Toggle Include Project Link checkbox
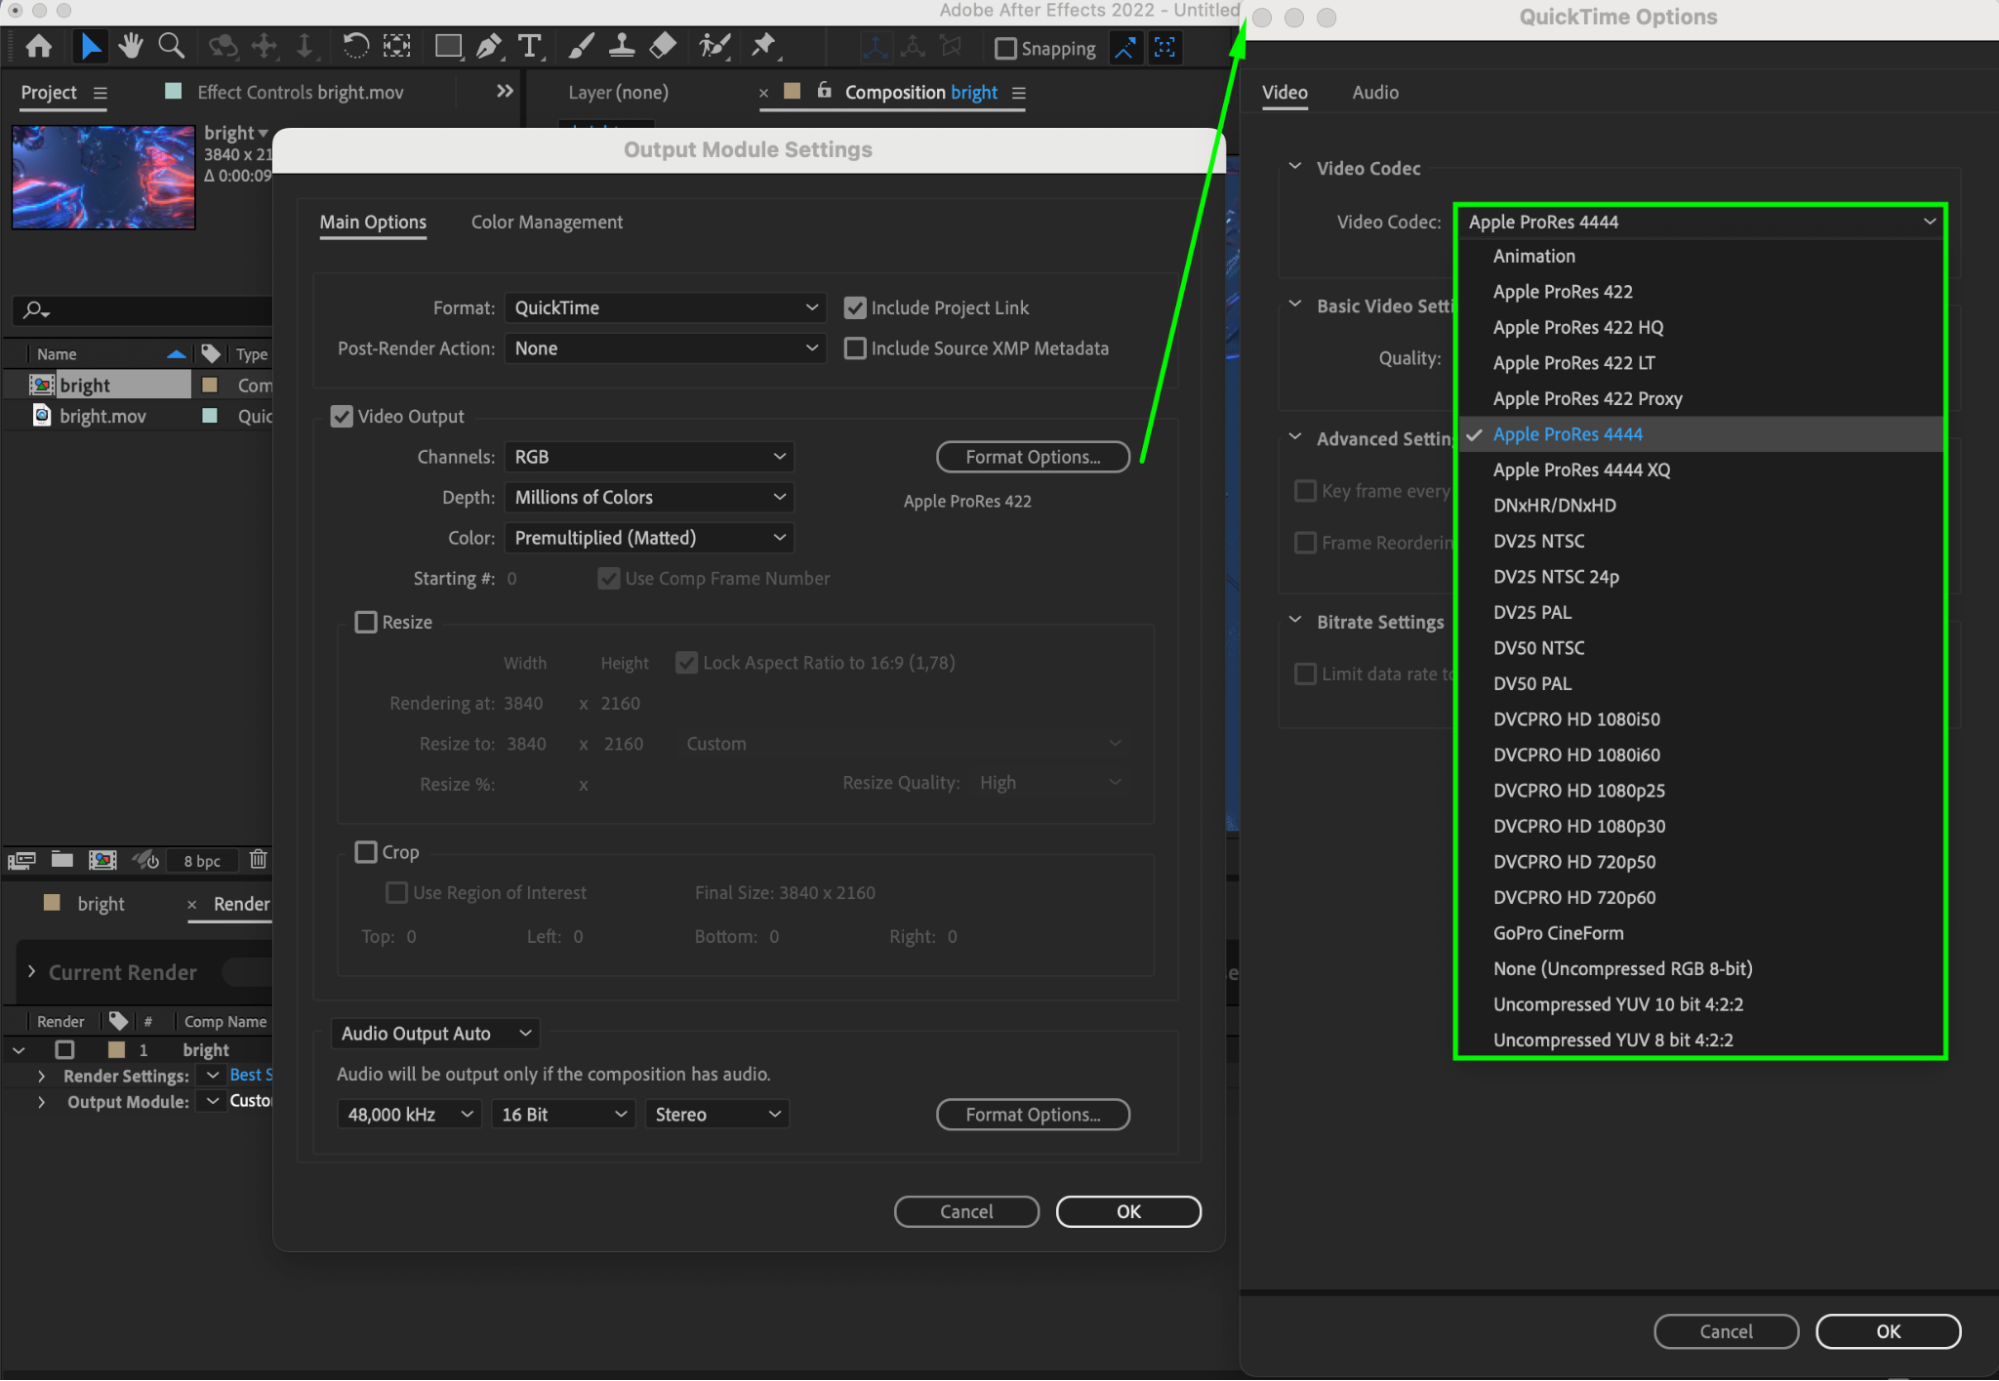 click(x=855, y=308)
